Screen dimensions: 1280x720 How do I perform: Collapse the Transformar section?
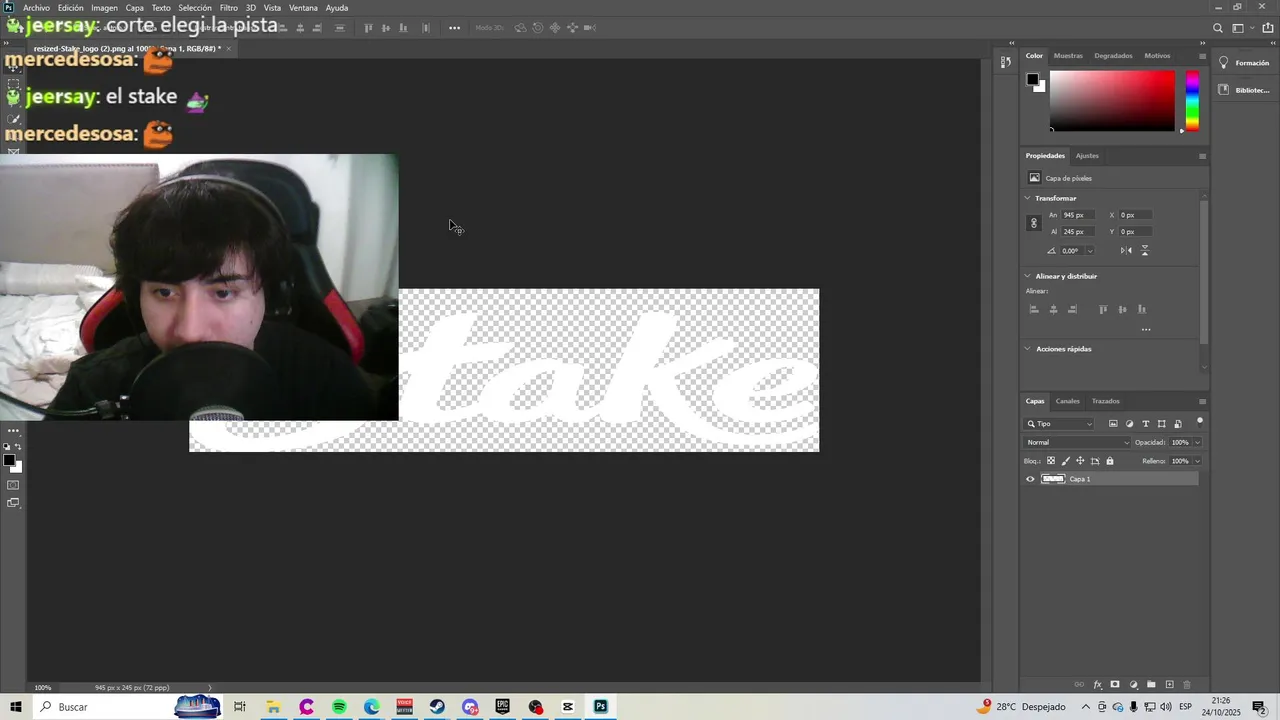click(1028, 198)
